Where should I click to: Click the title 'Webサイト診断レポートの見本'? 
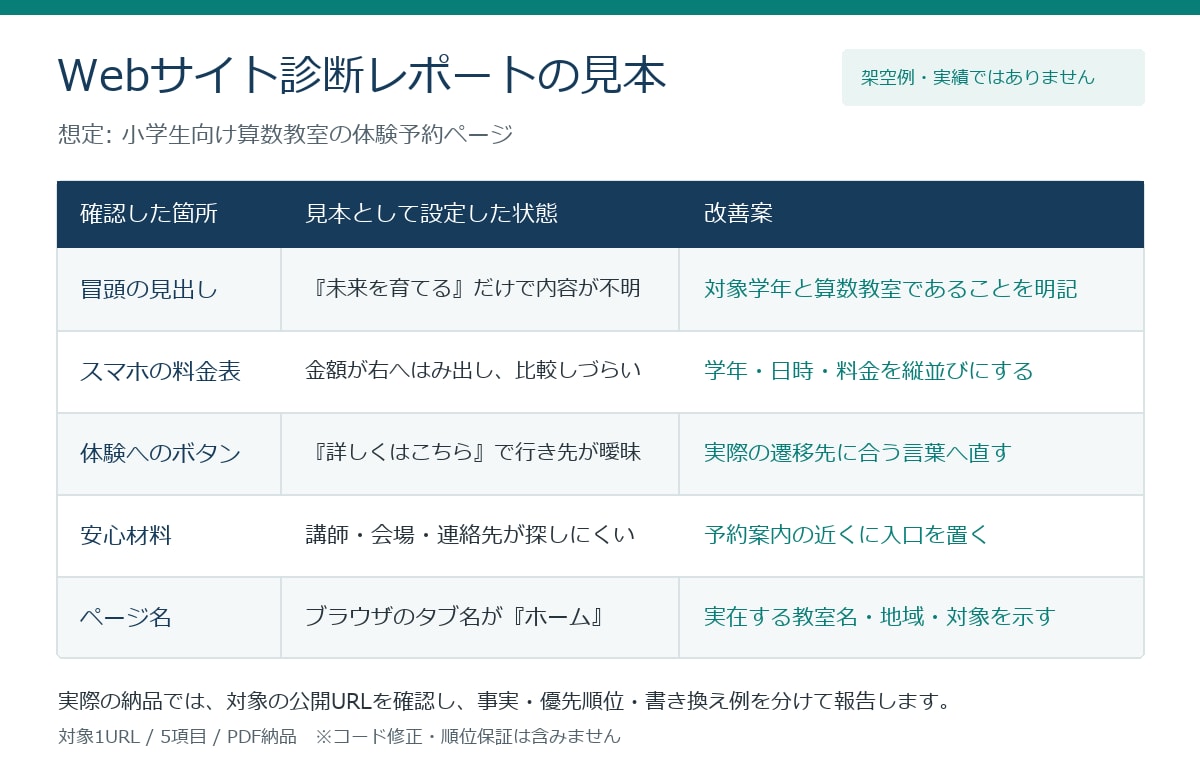click(362, 75)
